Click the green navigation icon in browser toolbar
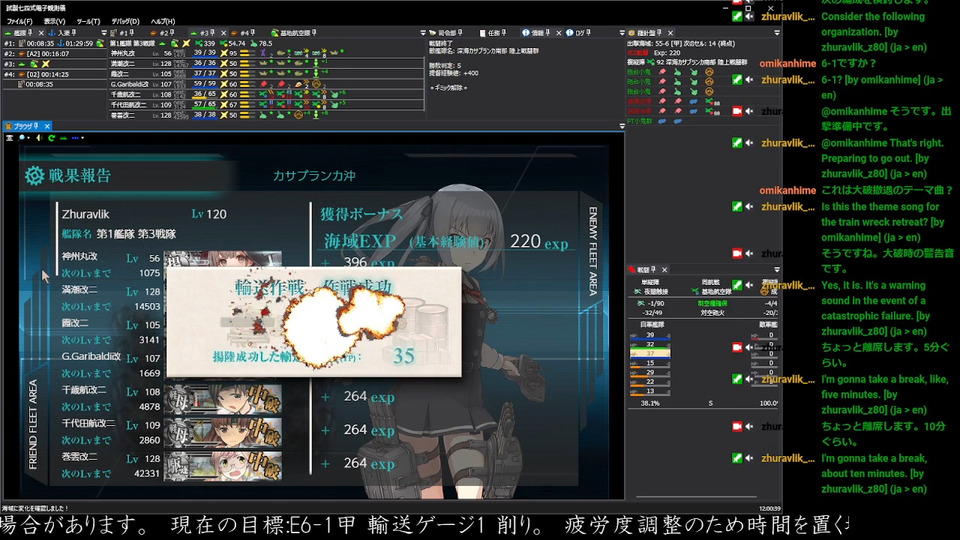The width and height of the screenshot is (960, 540). (x=63, y=138)
